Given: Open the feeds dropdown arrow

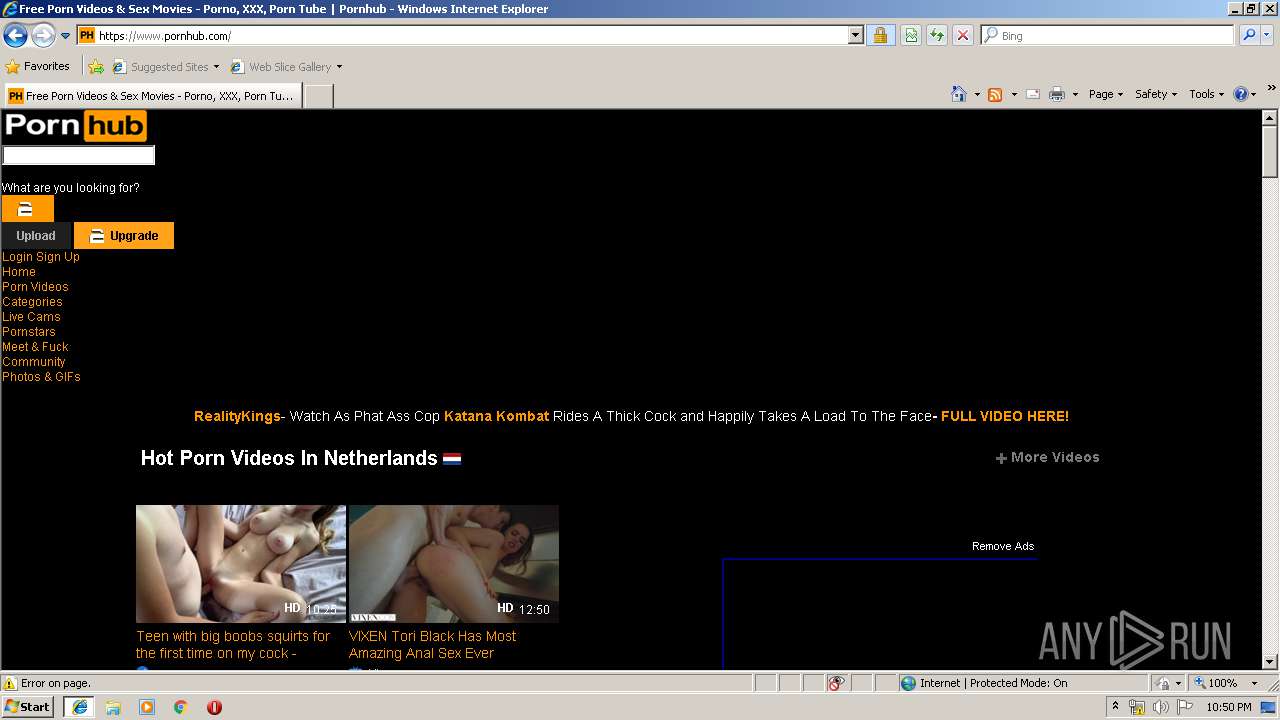Looking at the screenshot, I should (1014, 94).
